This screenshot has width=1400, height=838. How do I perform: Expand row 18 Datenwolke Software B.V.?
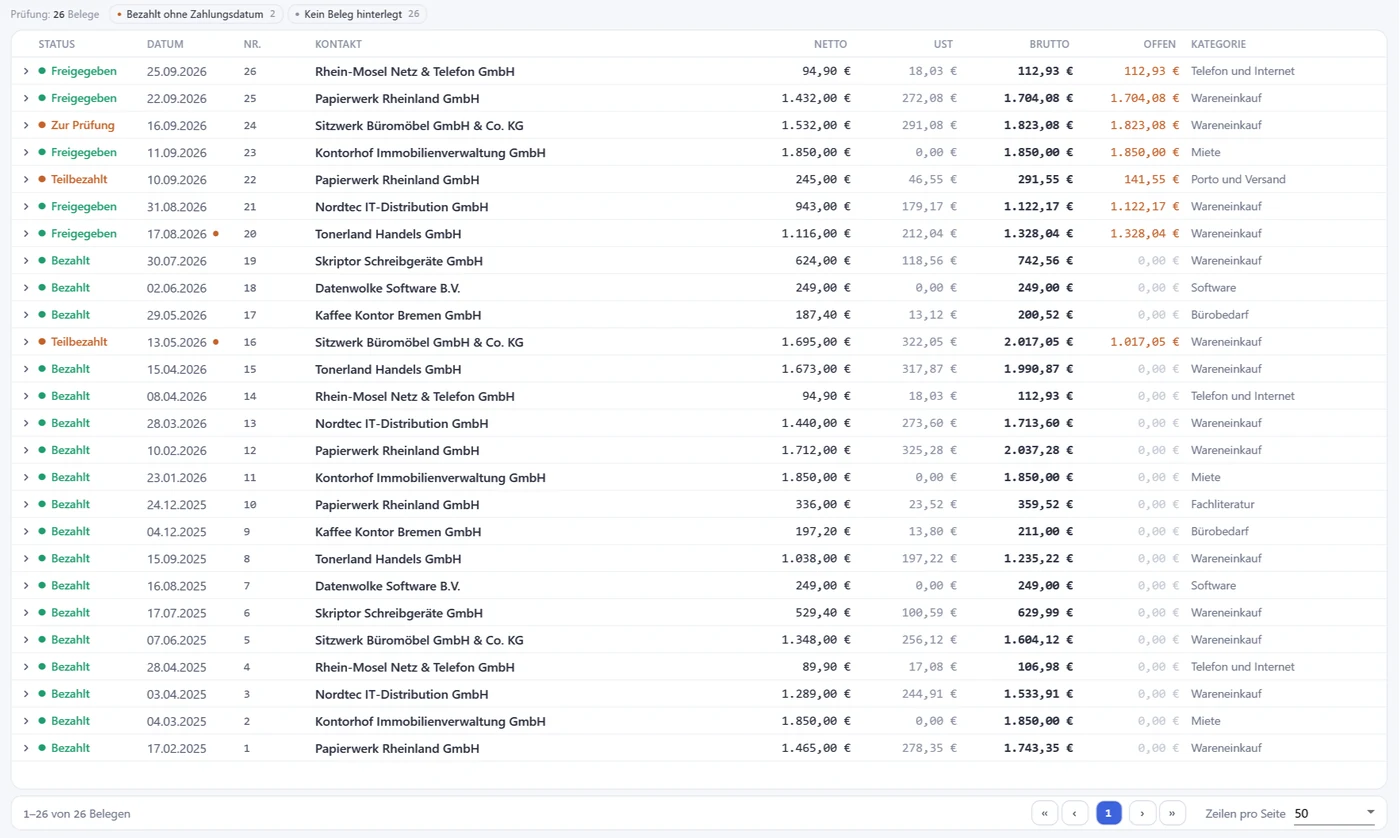(26, 288)
